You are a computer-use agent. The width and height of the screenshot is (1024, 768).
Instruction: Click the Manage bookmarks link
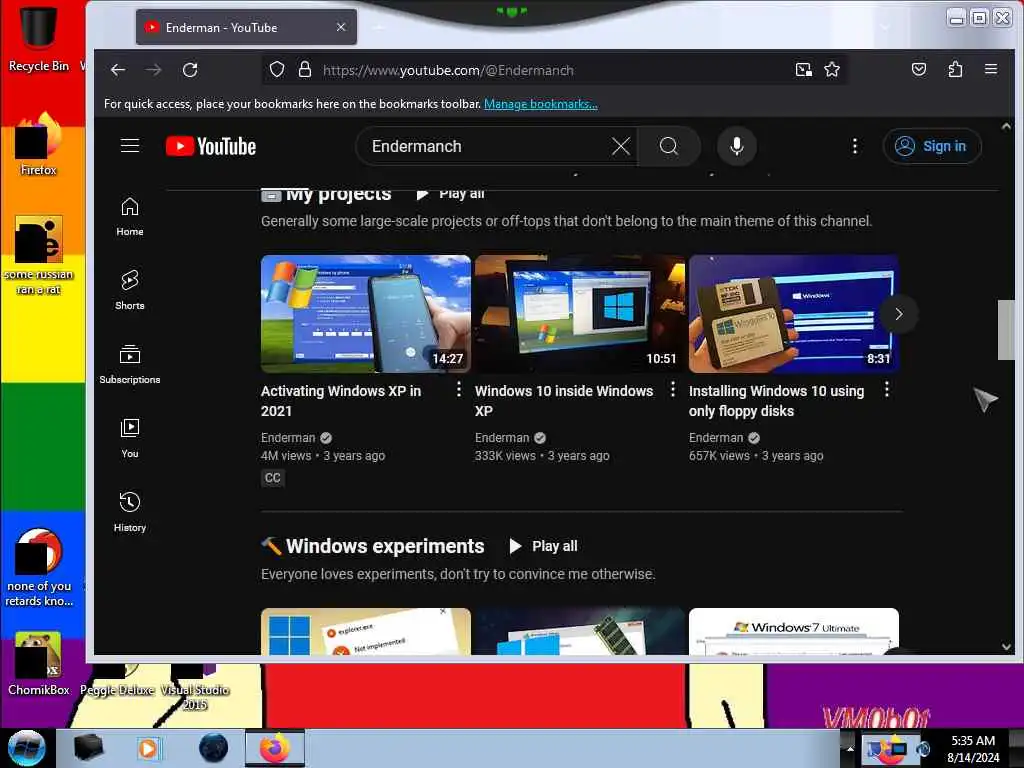[541, 104]
